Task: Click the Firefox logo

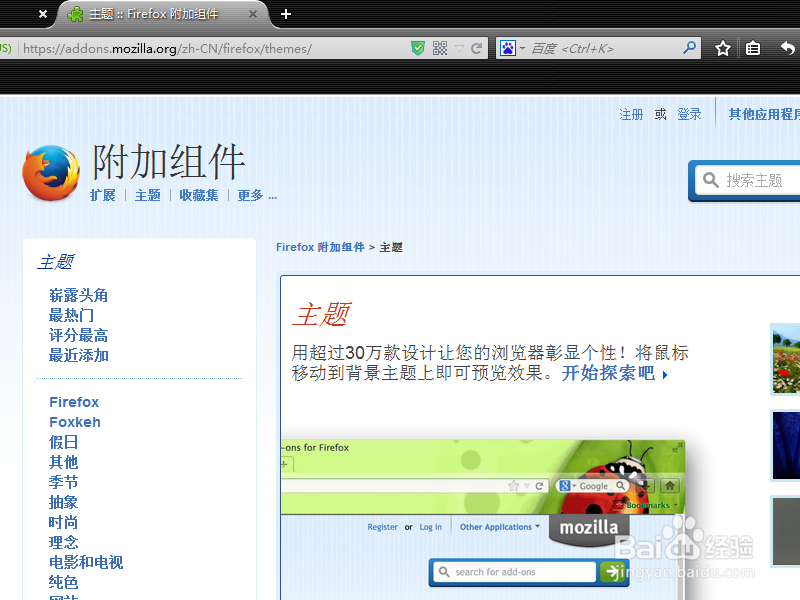Action: click(x=51, y=172)
